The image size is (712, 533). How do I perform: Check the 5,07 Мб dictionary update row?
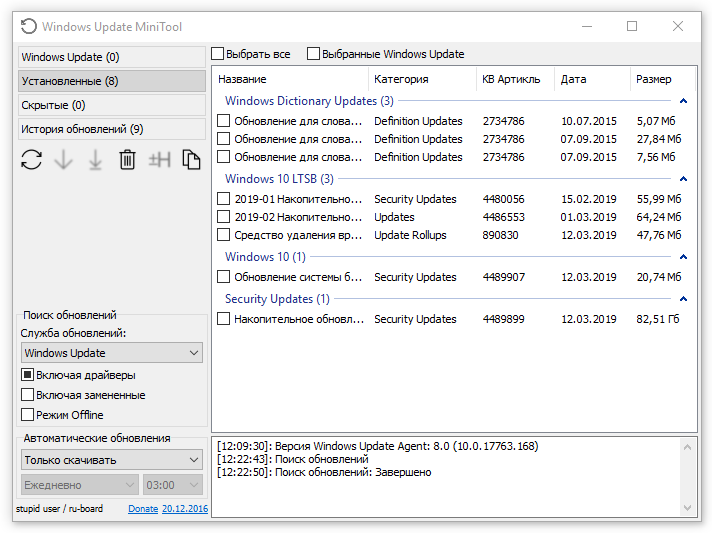coord(223,121)
